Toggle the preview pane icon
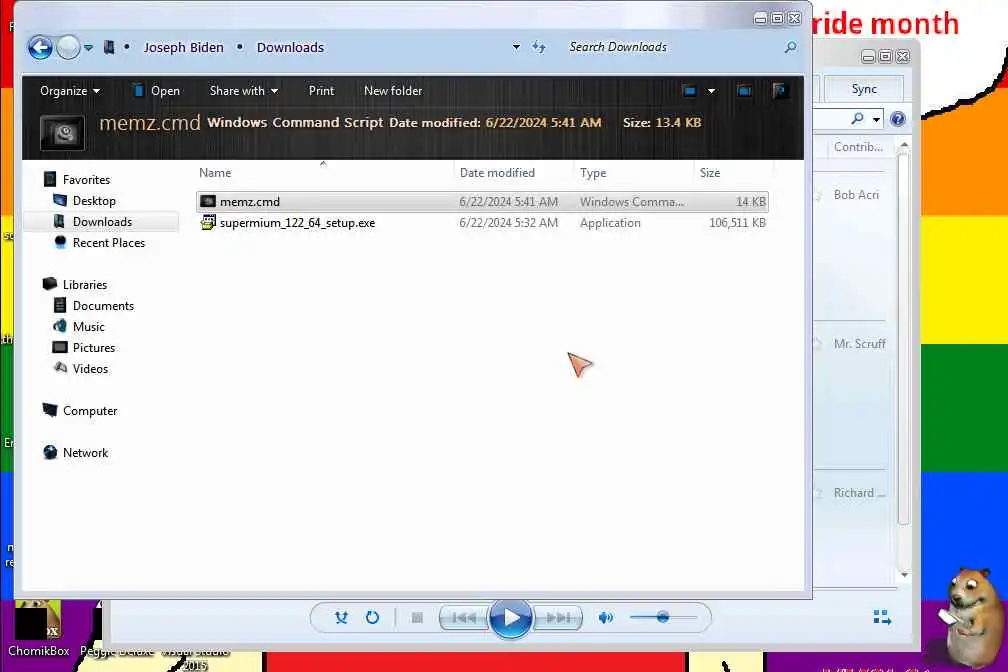Viewport: 1008px width, 672px height. 744,91
